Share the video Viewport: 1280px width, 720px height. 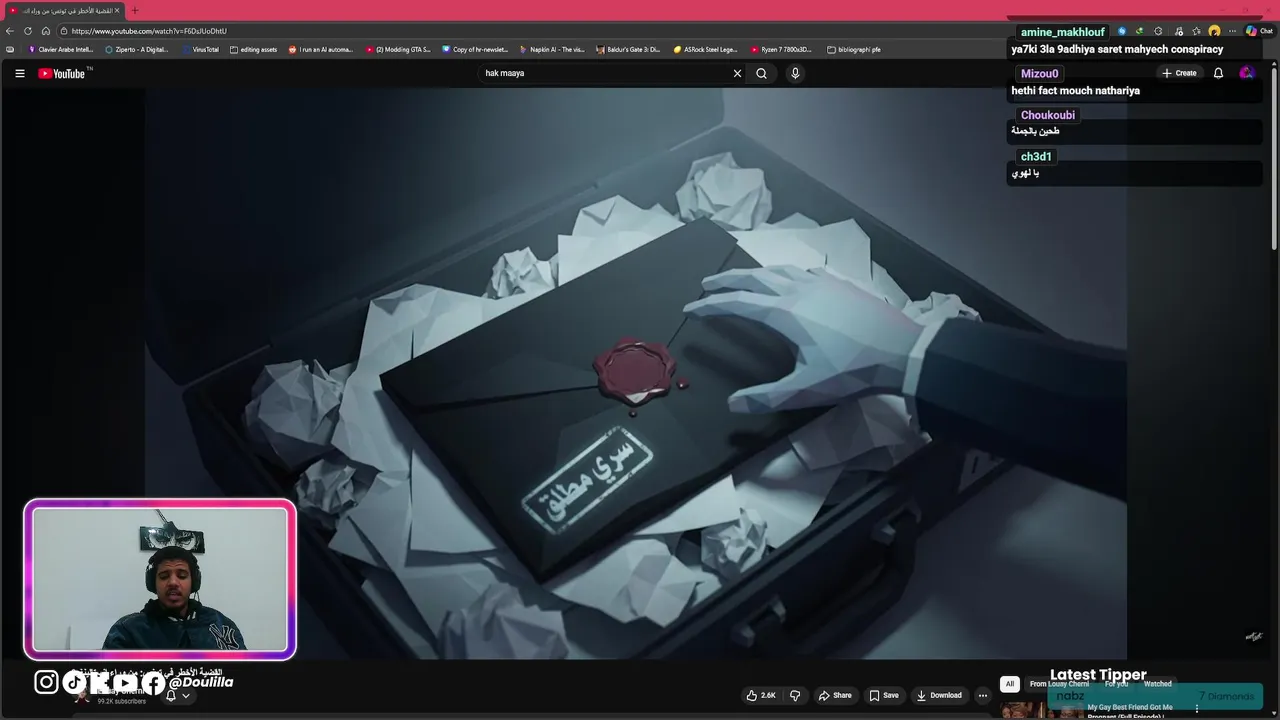(835, 695)
